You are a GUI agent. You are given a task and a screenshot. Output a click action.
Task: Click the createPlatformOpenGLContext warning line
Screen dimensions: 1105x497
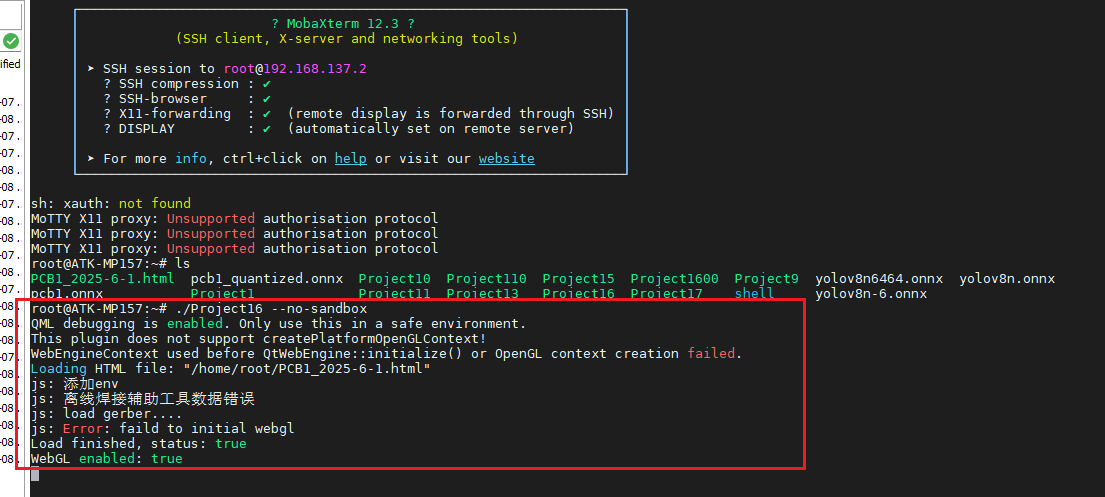point(259,338)
